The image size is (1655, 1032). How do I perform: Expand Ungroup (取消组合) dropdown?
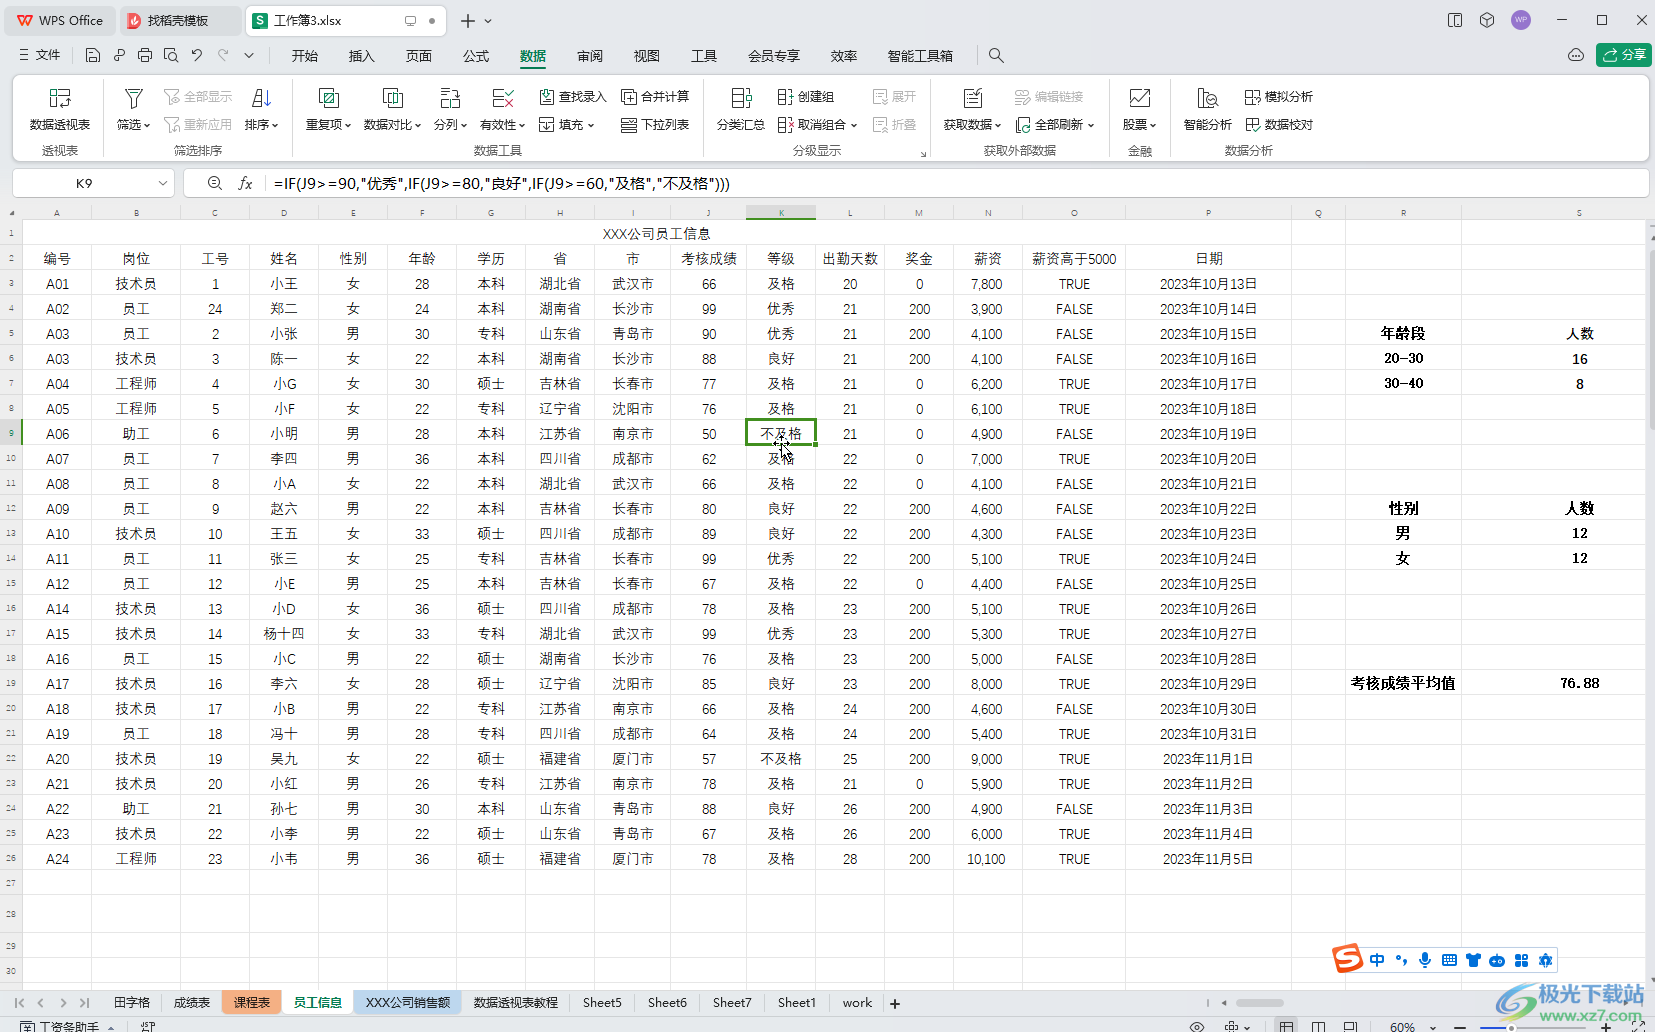(x=854, y=126)
